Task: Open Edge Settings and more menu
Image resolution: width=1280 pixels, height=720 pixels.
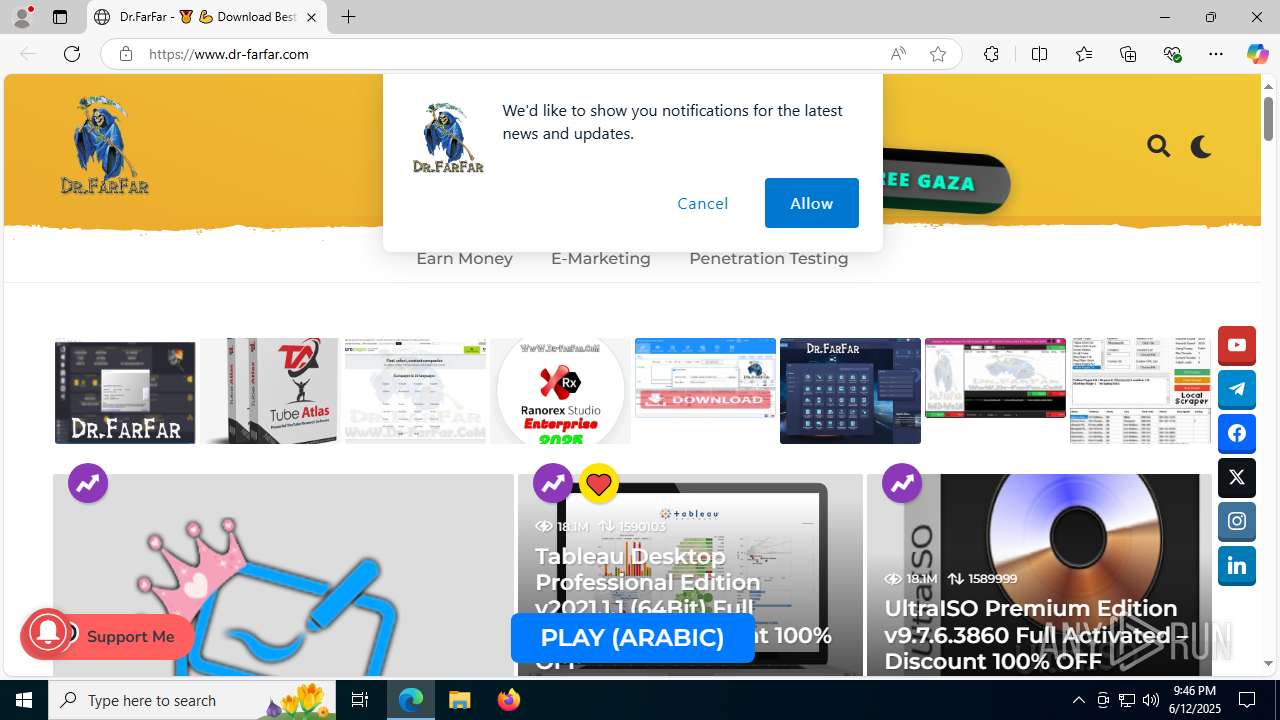Action: [x=1216, y=54]
